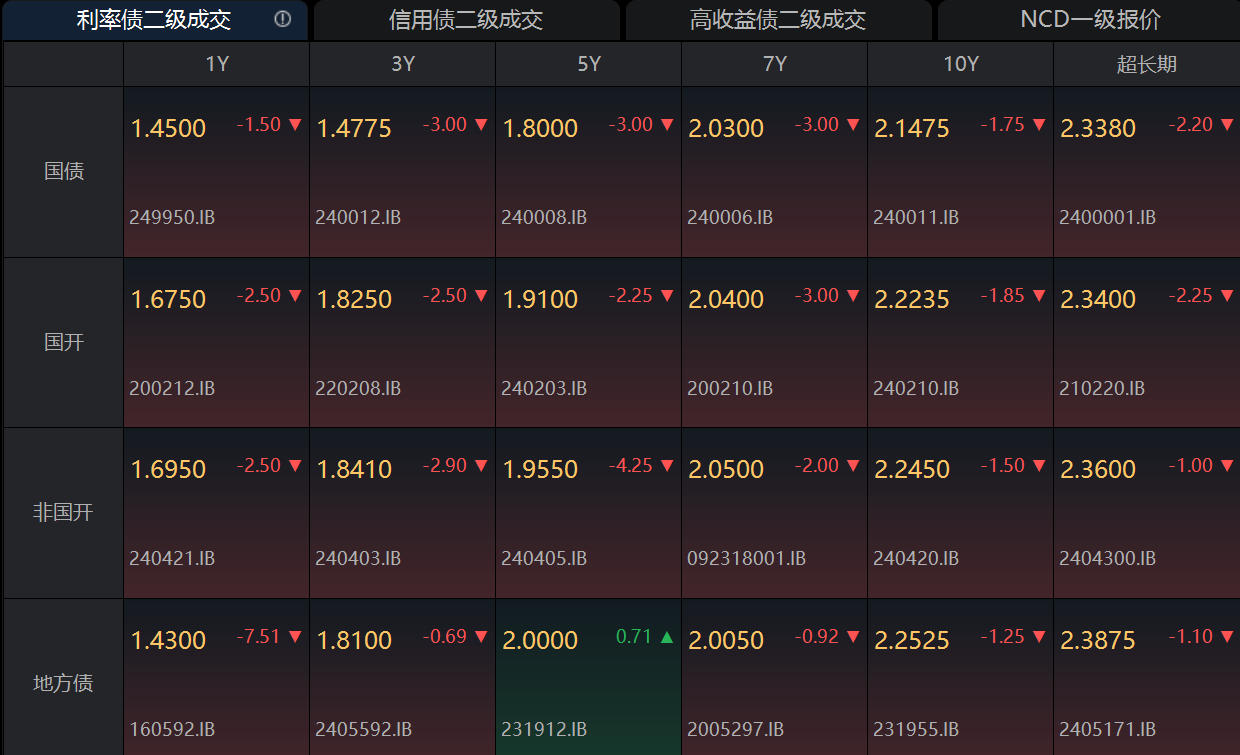Select the 1Y column header
Viewport: 1240px width, 755px height.
tap(217, 64)
